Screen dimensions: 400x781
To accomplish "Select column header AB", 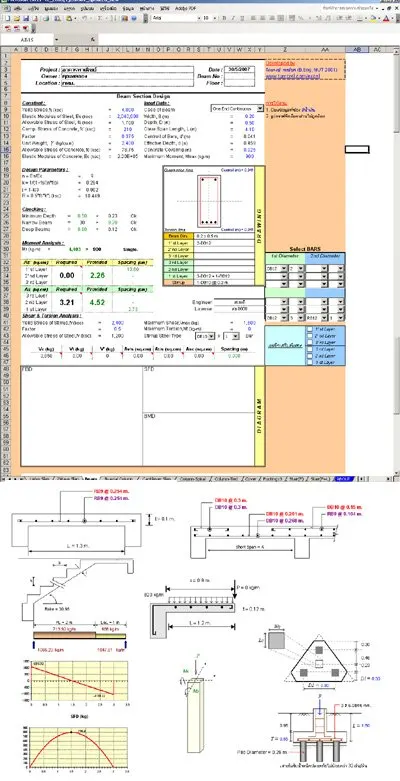I will [357, 50].
